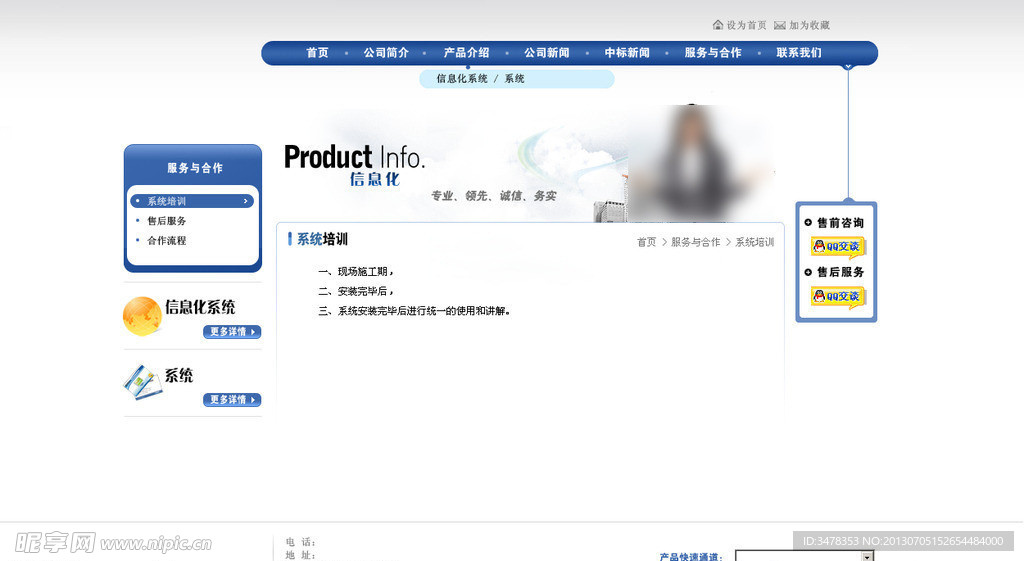Click the bullet icon next to 售后服务
This screenshot has height=561, width=1024.
tap(808, 272)
